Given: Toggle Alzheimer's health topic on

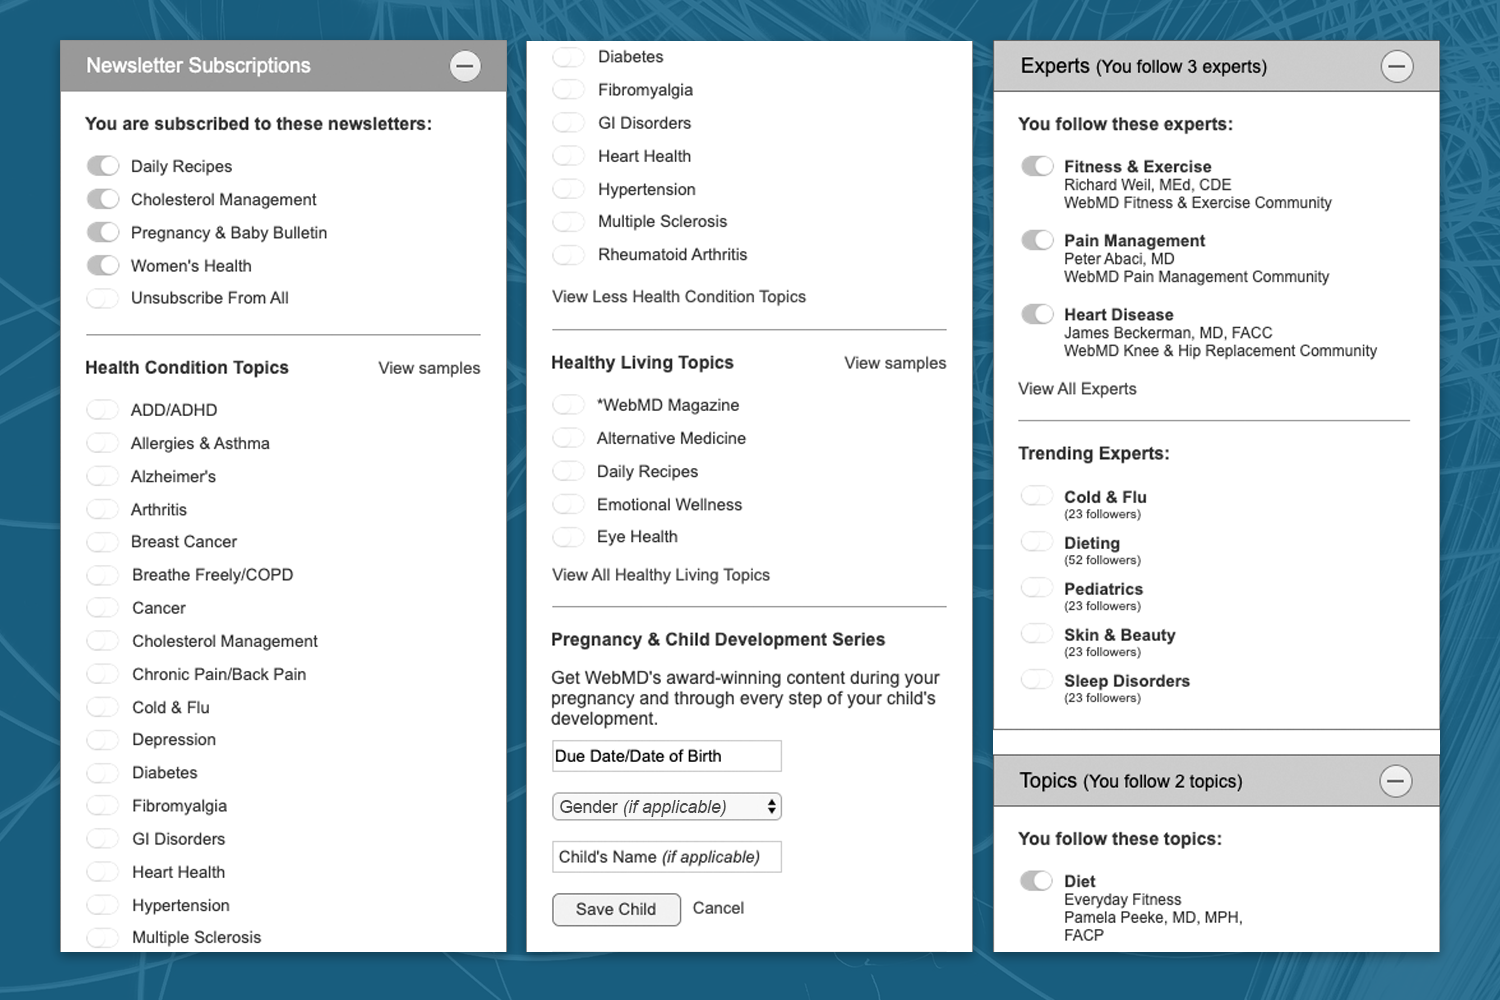Looking at the screenshot, I should [x=103, y=476].
